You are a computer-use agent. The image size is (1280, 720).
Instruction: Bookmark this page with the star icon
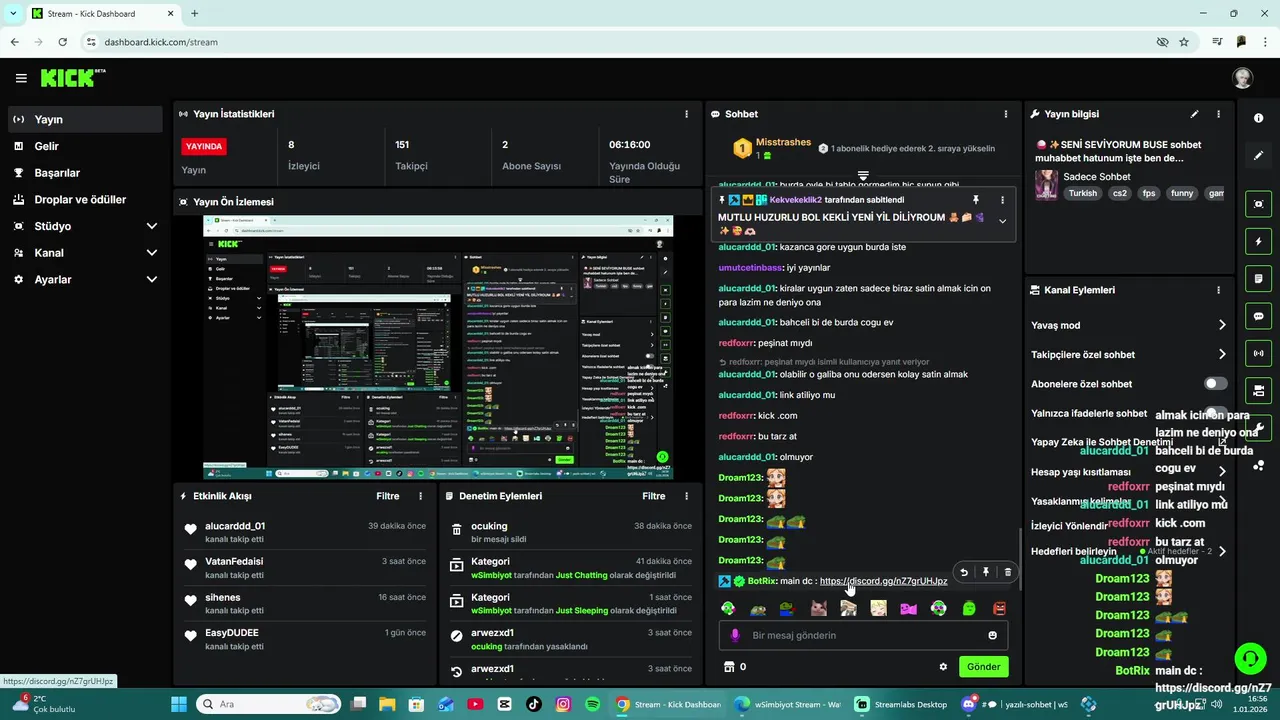click(x=1184, y=42)
